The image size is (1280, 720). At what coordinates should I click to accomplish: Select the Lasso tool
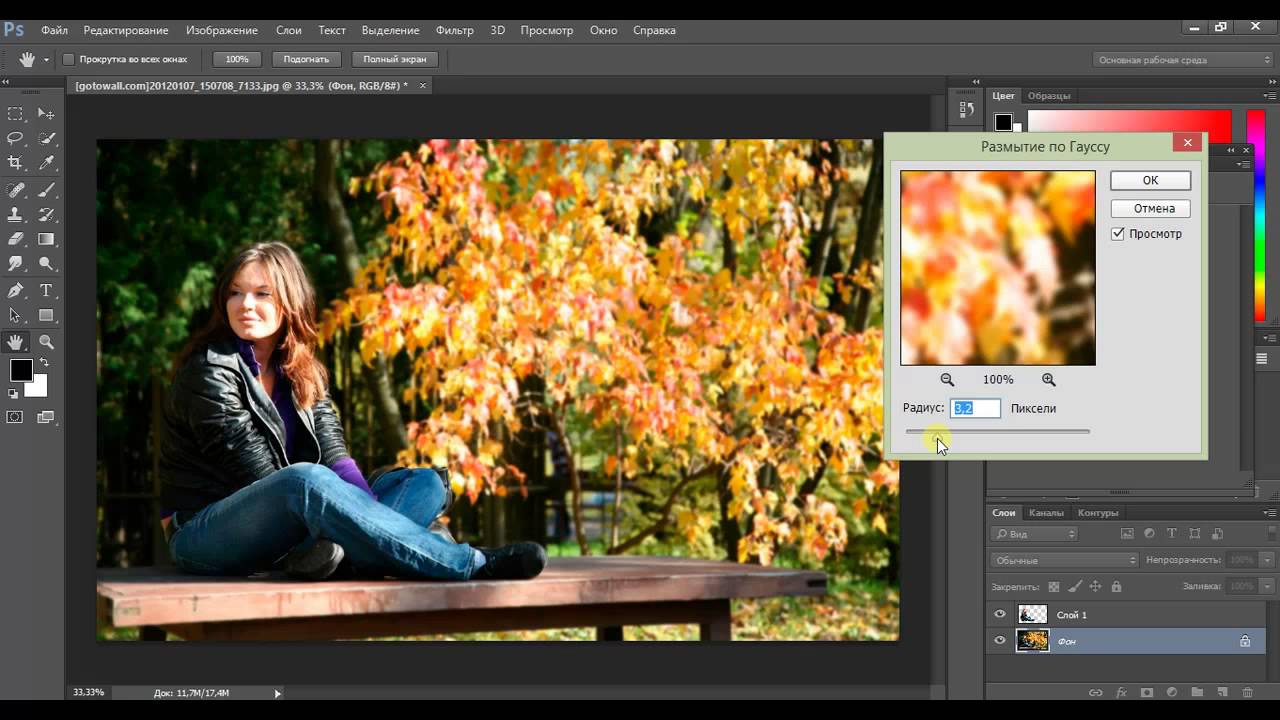15,138
